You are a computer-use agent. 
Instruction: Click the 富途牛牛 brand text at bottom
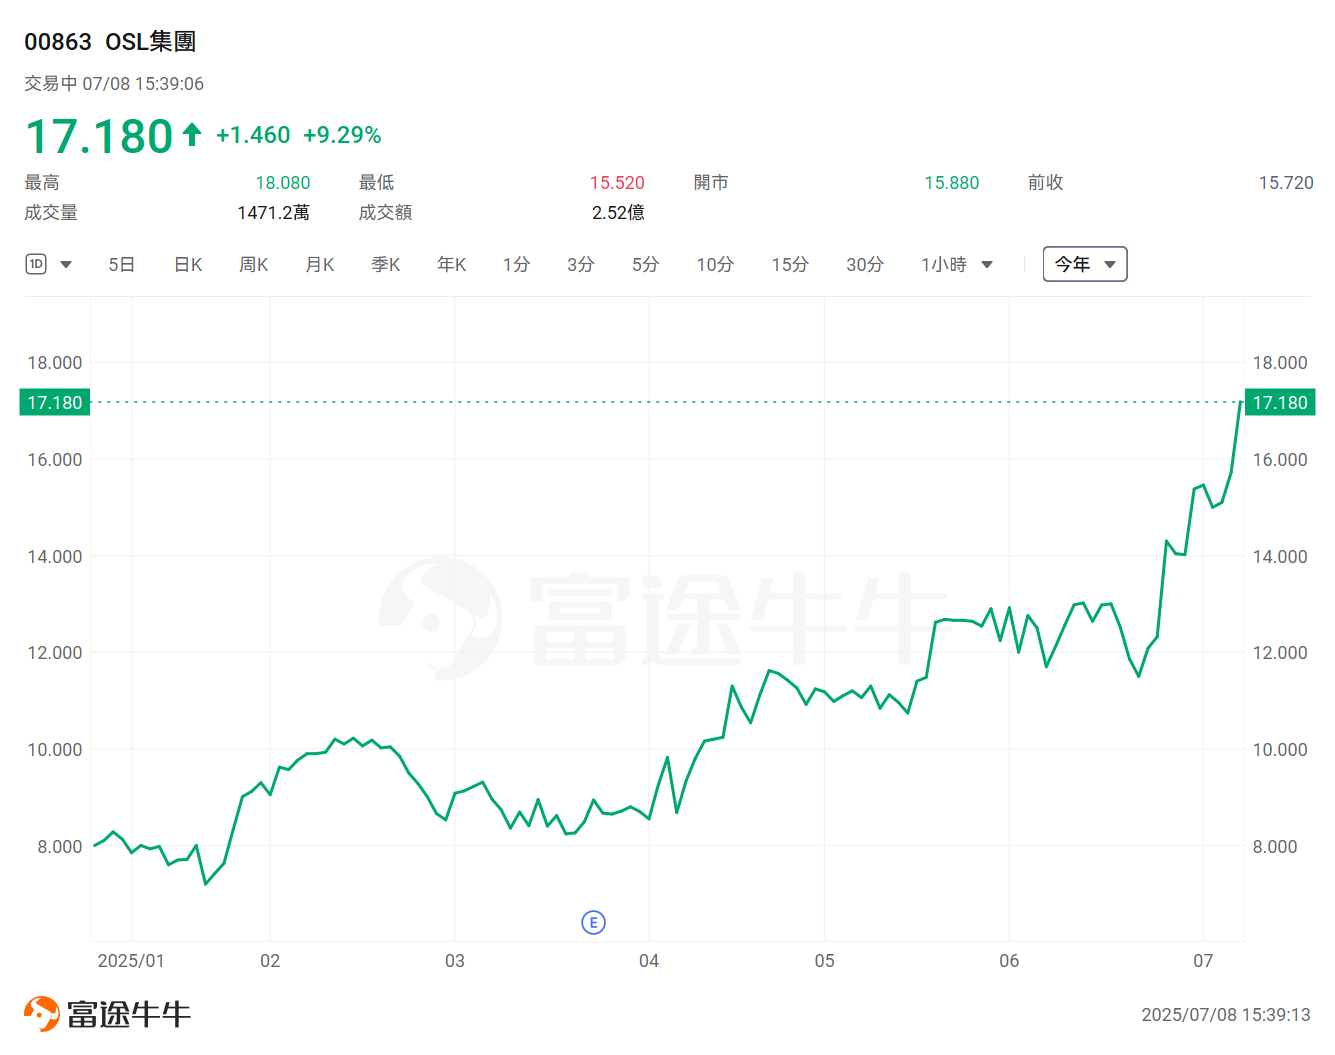point(128,1014)
